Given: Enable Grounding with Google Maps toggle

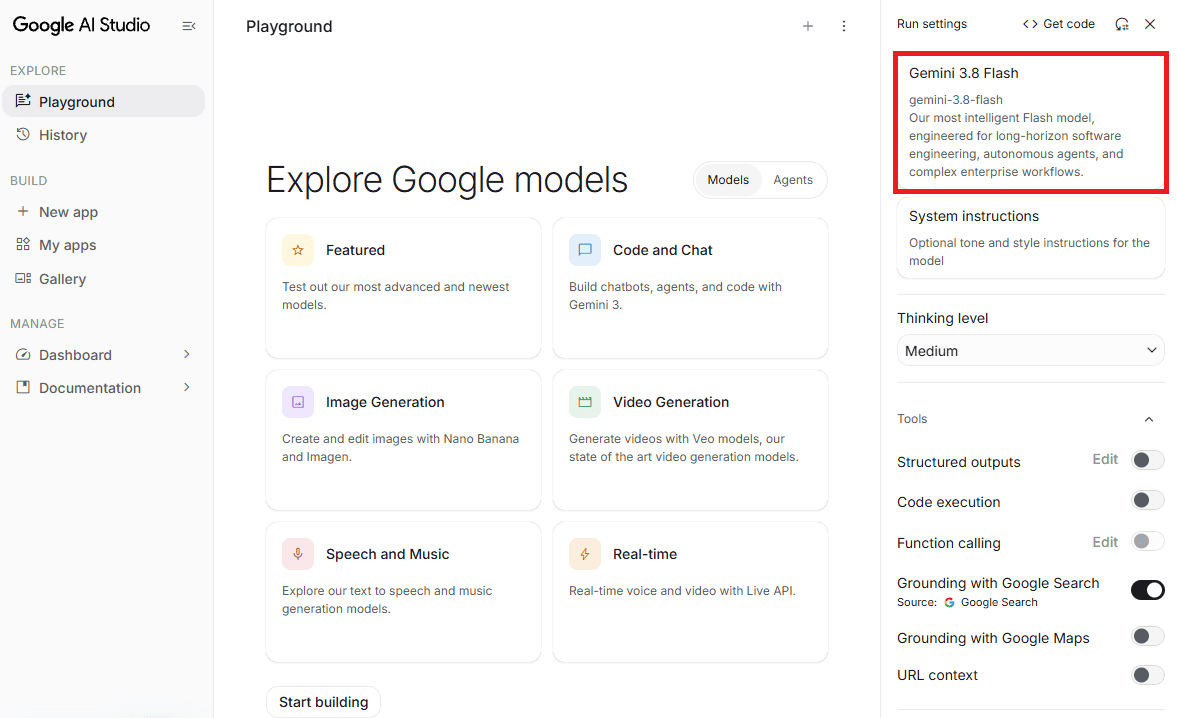Looking at the screenshot, I should pyautogui.click(x=1148, y=636).
